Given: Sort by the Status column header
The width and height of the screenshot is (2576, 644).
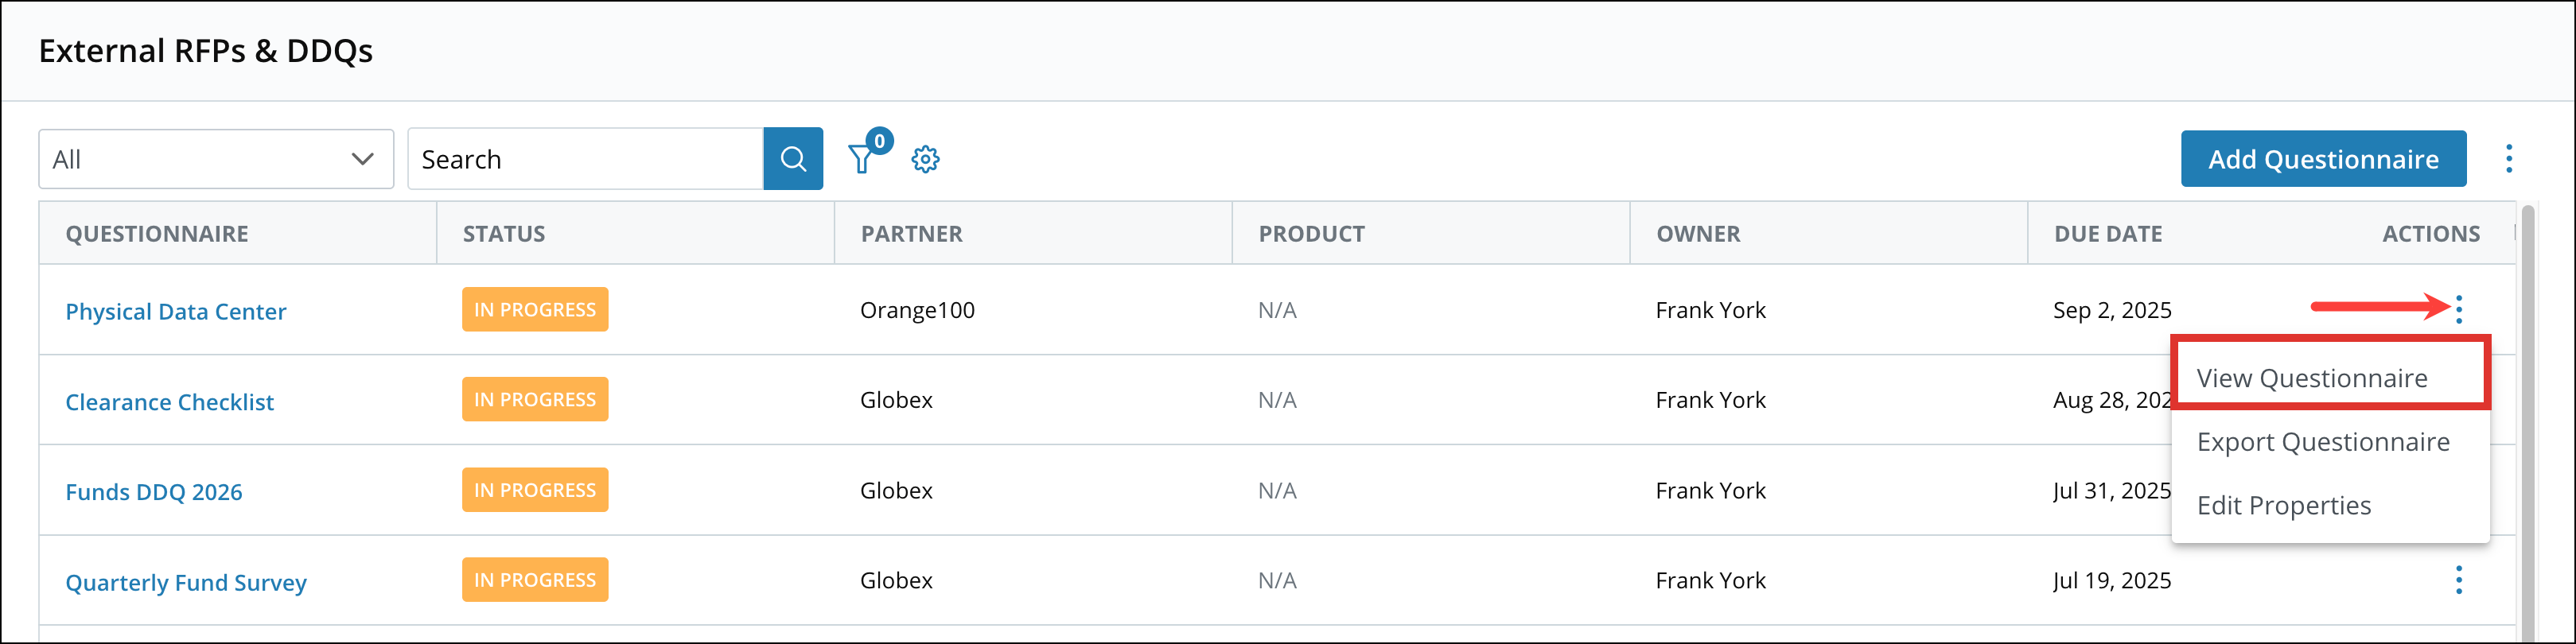Looking at the screenshot, I should 504,234.
